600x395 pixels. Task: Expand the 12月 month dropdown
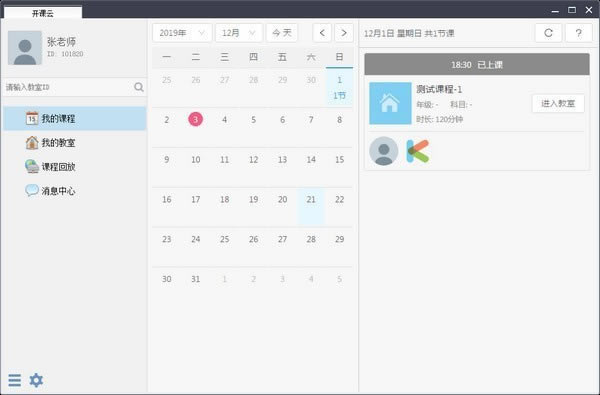239,33
